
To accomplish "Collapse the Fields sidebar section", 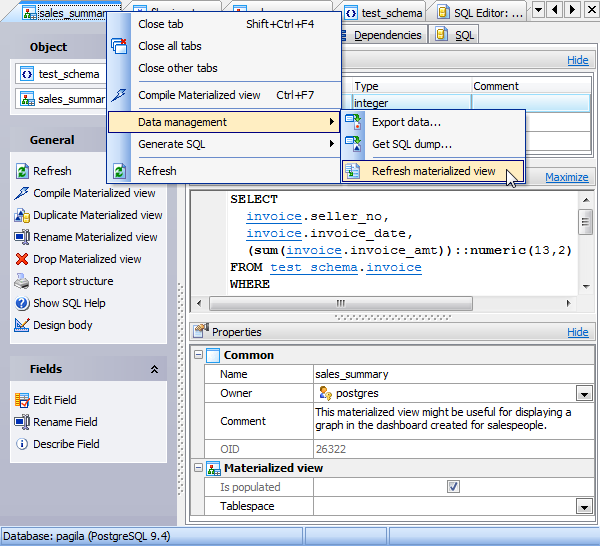I will (154, 369).
